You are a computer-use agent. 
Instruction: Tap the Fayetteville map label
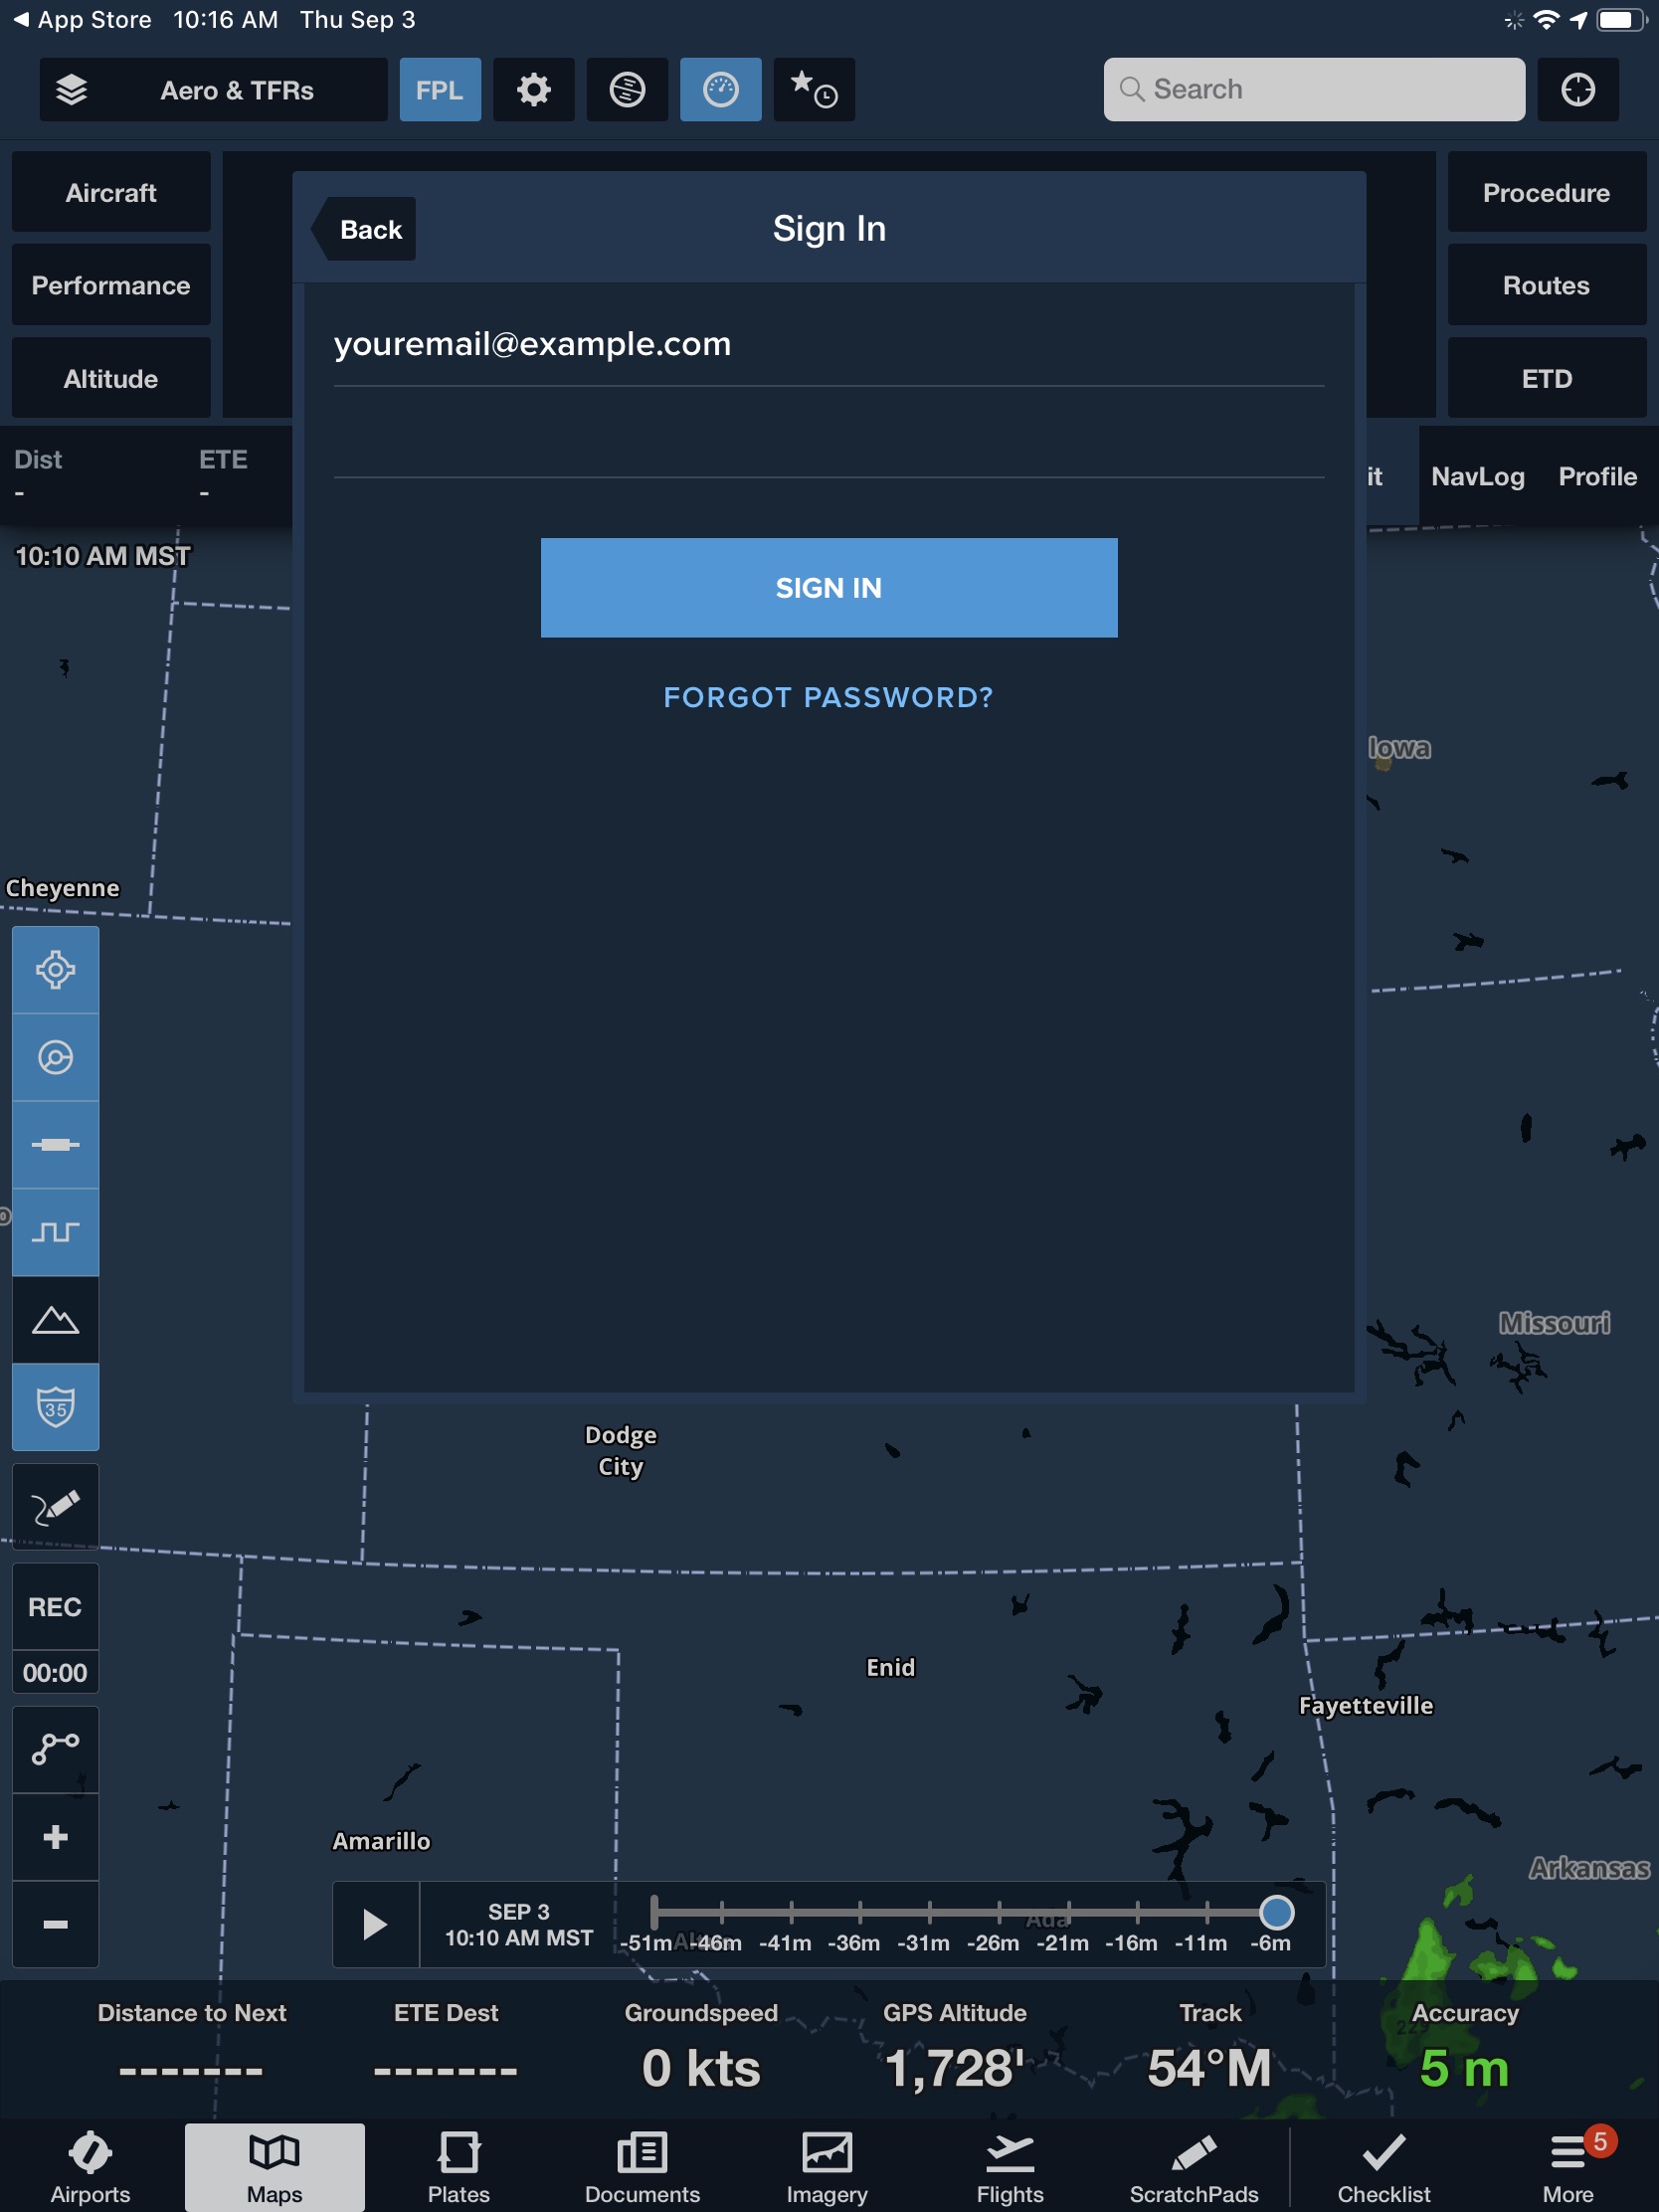click(1366, 1706)
